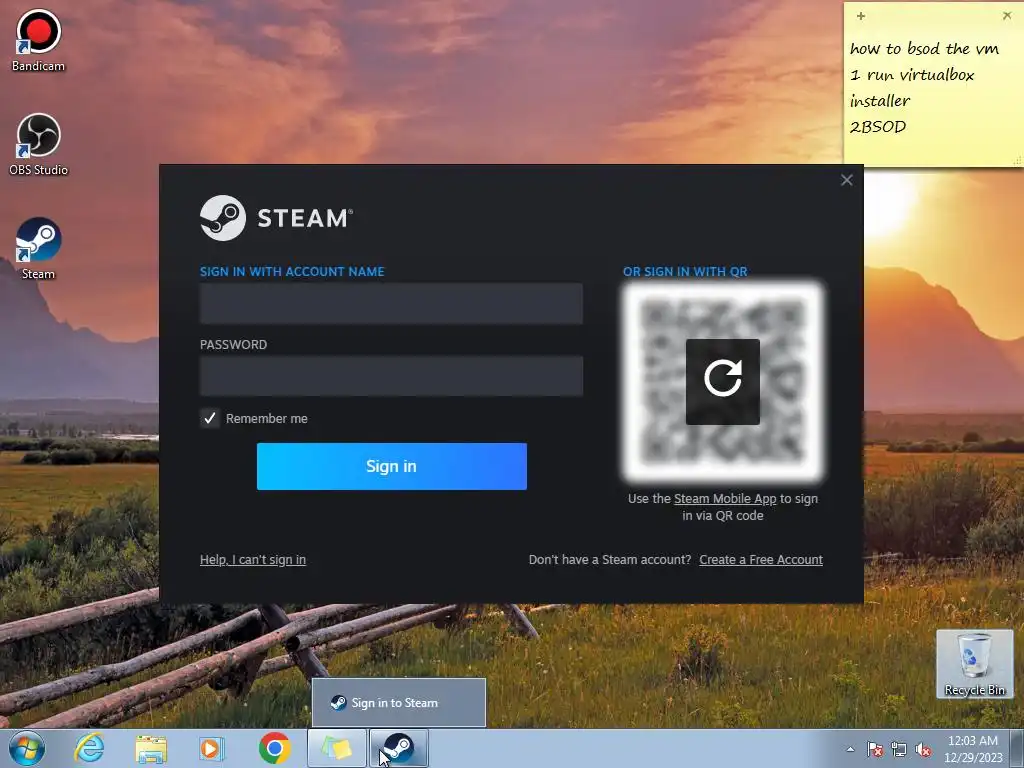Image resolution: width=1024 pixels, height=768 pixels.
Task: Open Google Chrome from the taskbar
Action: (x=274, y=748)
